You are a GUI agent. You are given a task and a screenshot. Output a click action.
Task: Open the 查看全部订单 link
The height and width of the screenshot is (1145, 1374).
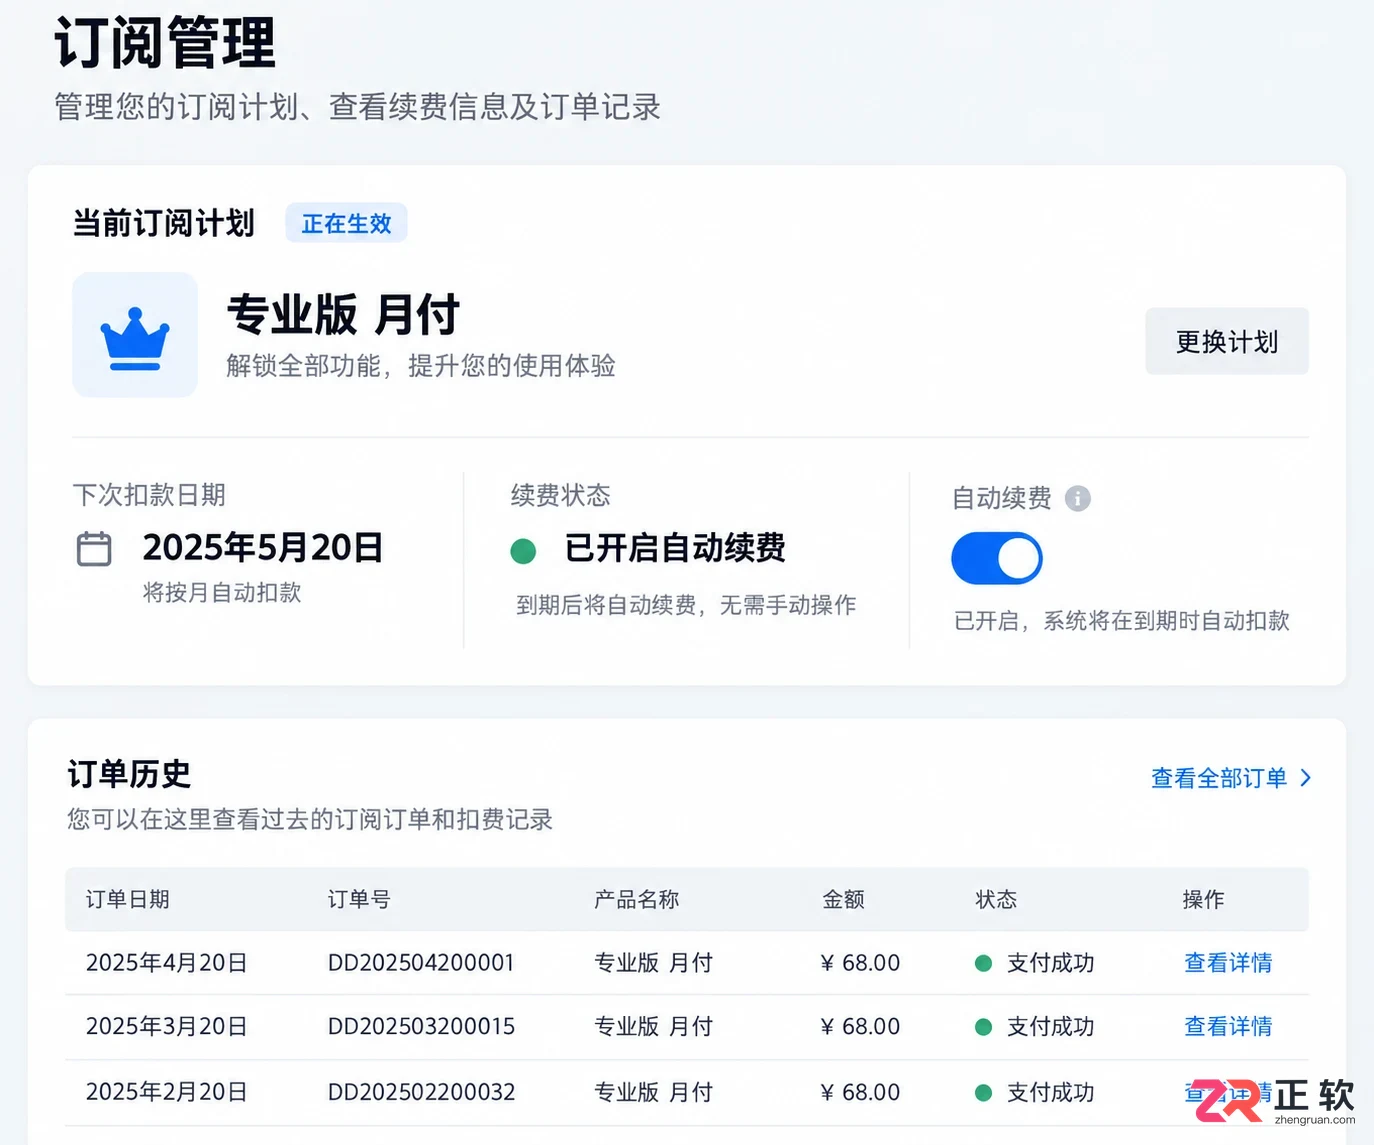tap(1219, 778)
